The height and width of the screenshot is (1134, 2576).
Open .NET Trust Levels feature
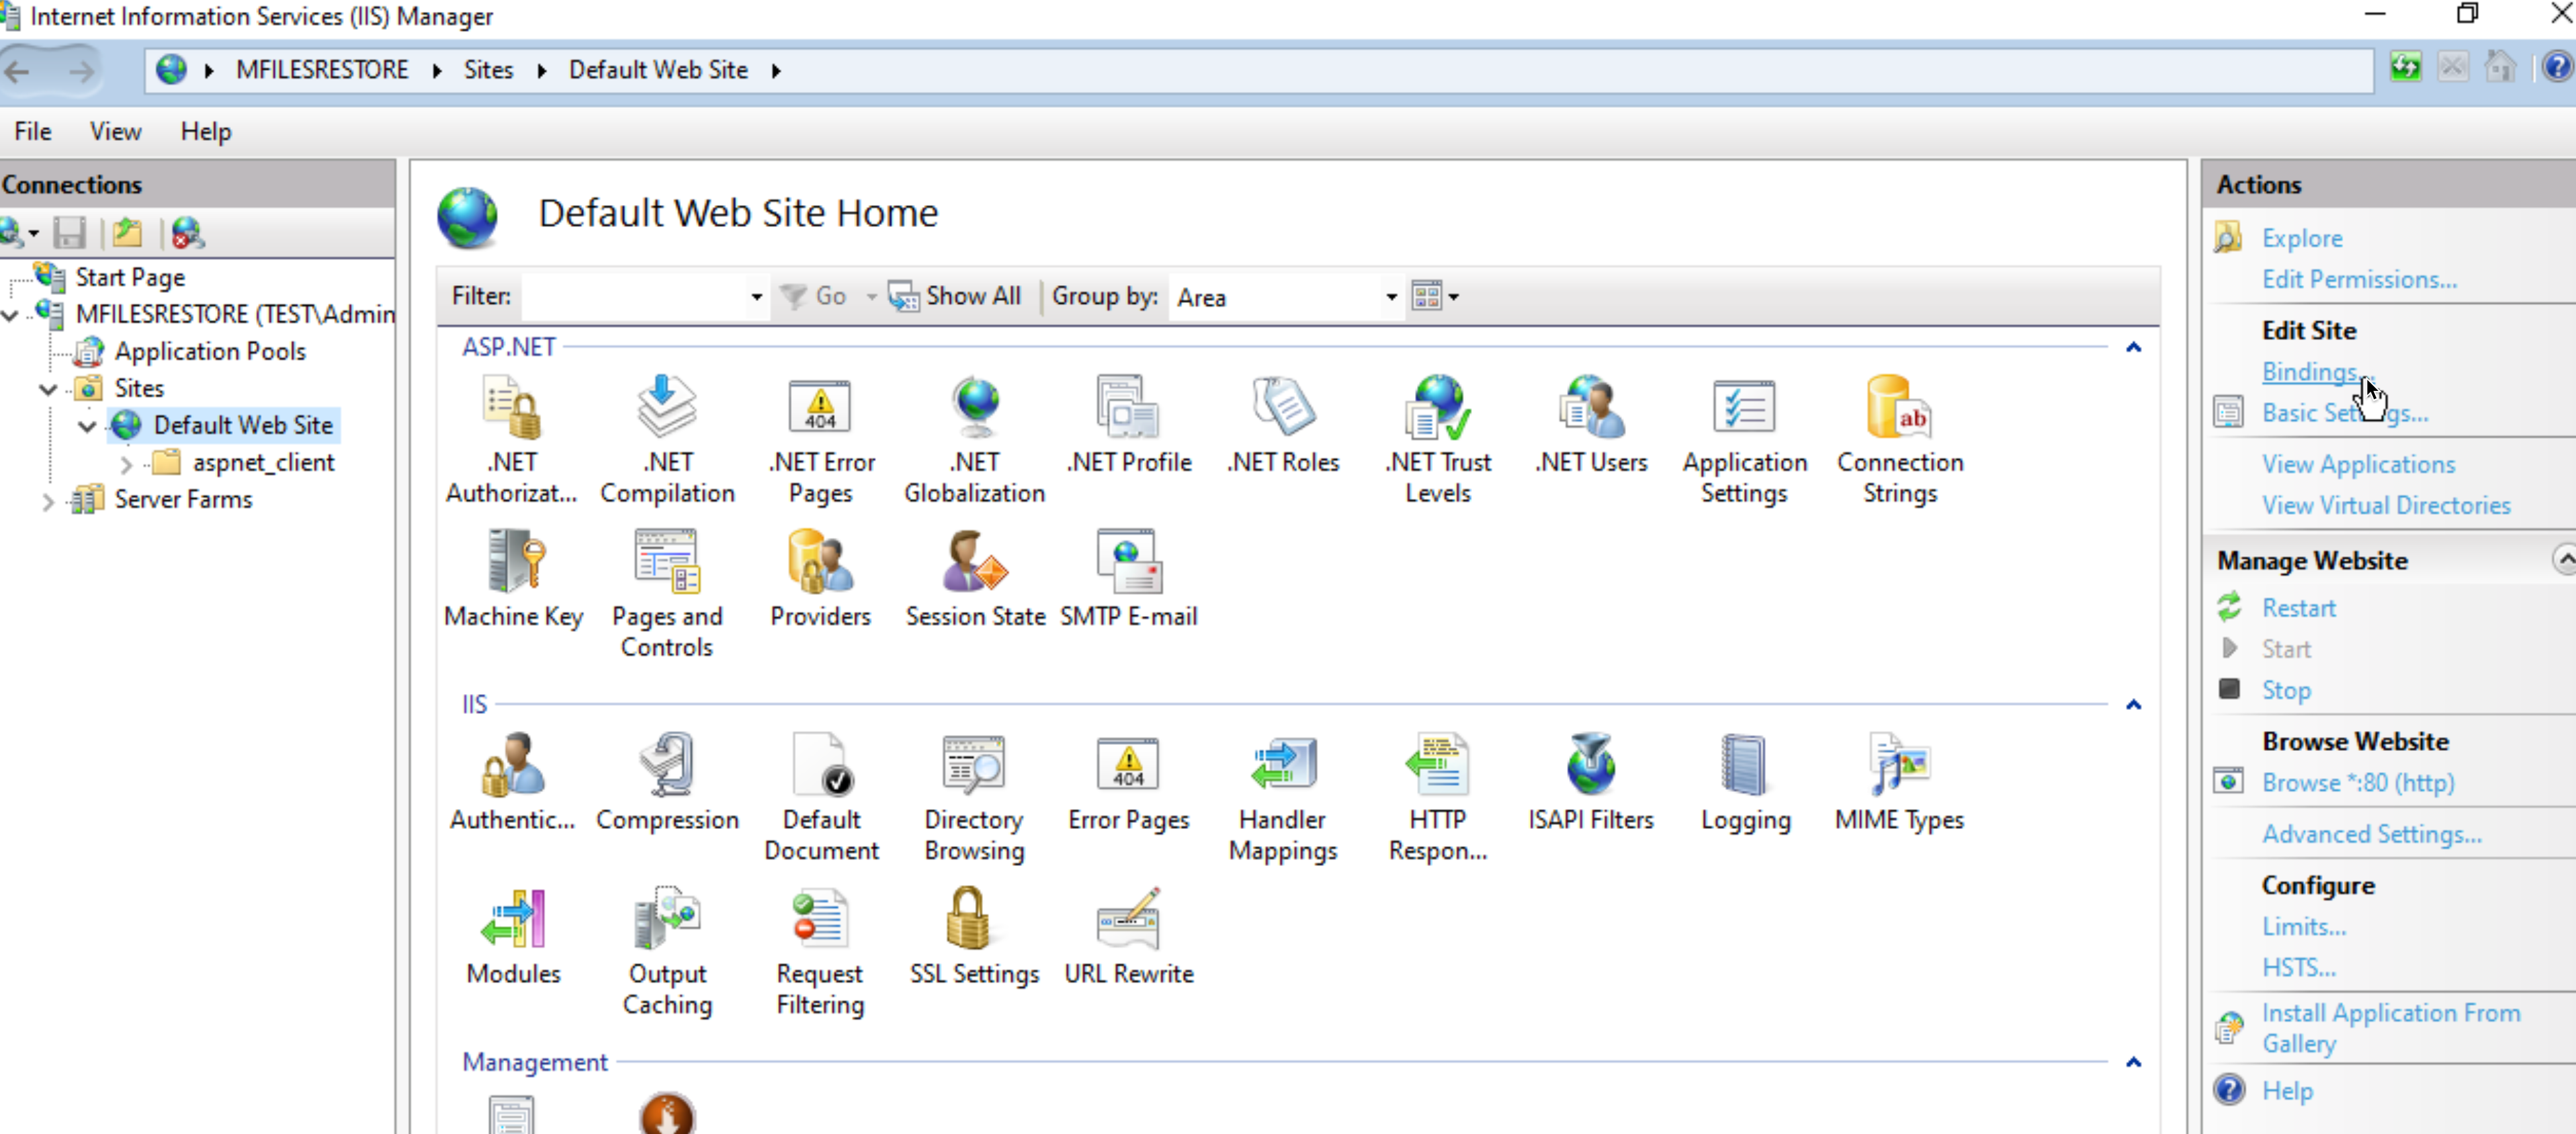pyautogui.click(x=1437, y=438)
